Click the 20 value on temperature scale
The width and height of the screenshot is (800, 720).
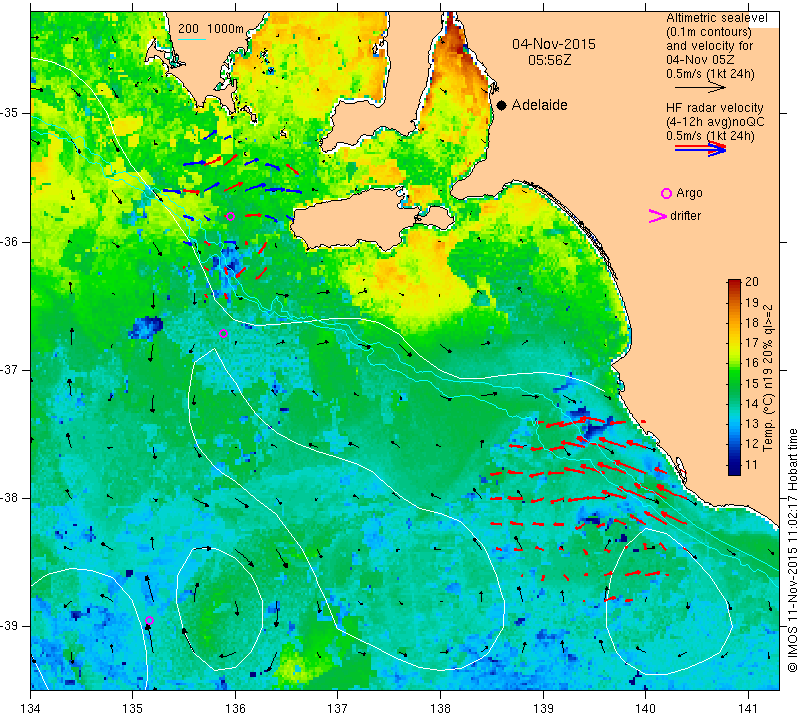click(x=752, y=282)
